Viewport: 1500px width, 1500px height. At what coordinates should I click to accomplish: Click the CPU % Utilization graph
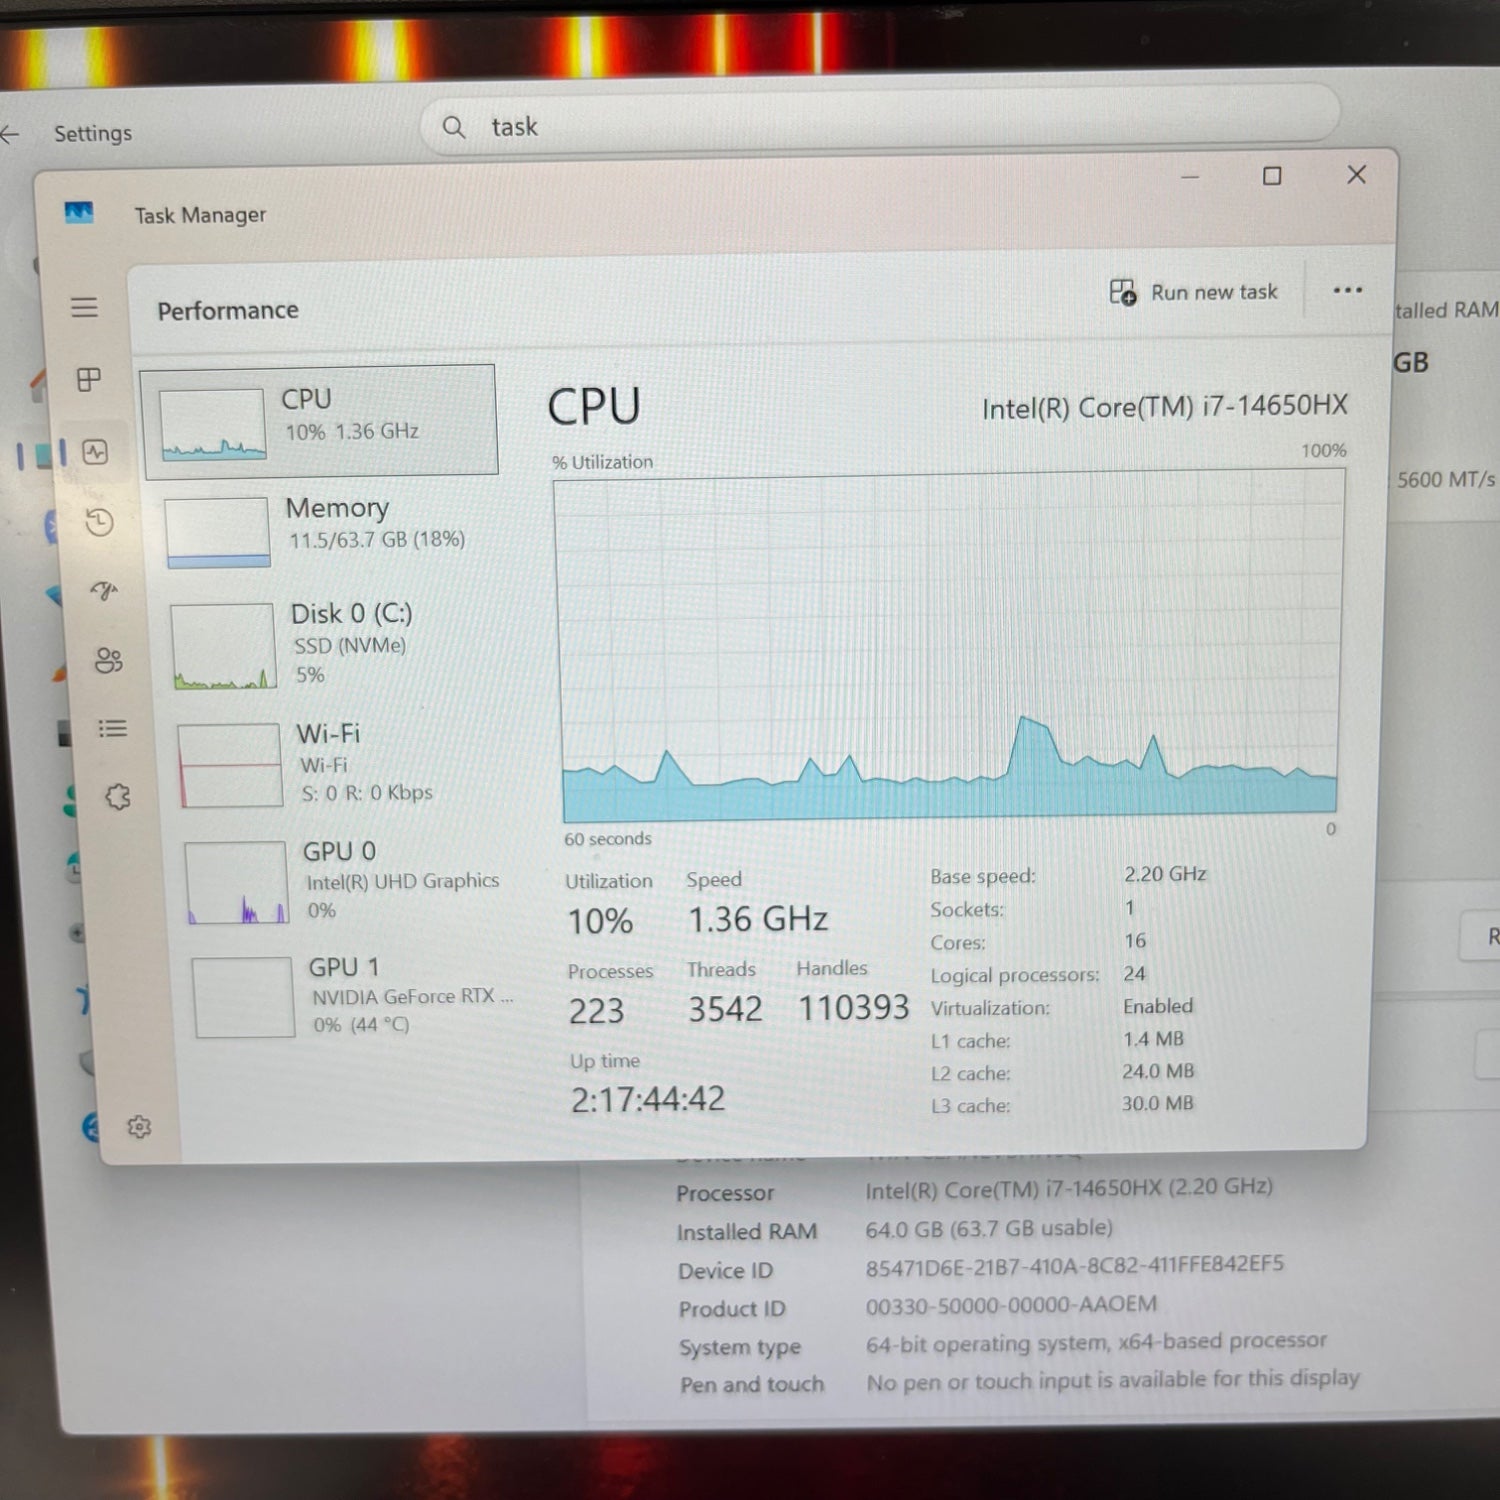point(949,646)
